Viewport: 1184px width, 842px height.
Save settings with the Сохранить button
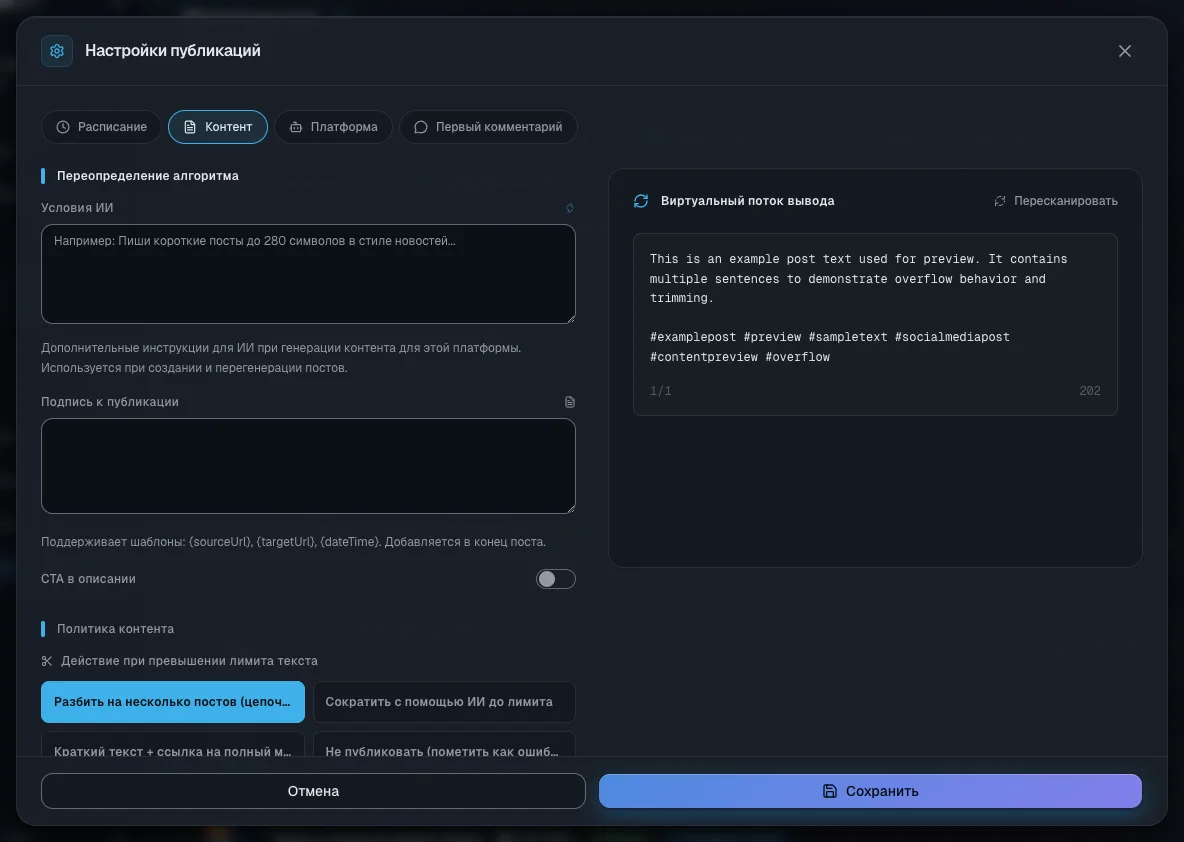point(870,791)
